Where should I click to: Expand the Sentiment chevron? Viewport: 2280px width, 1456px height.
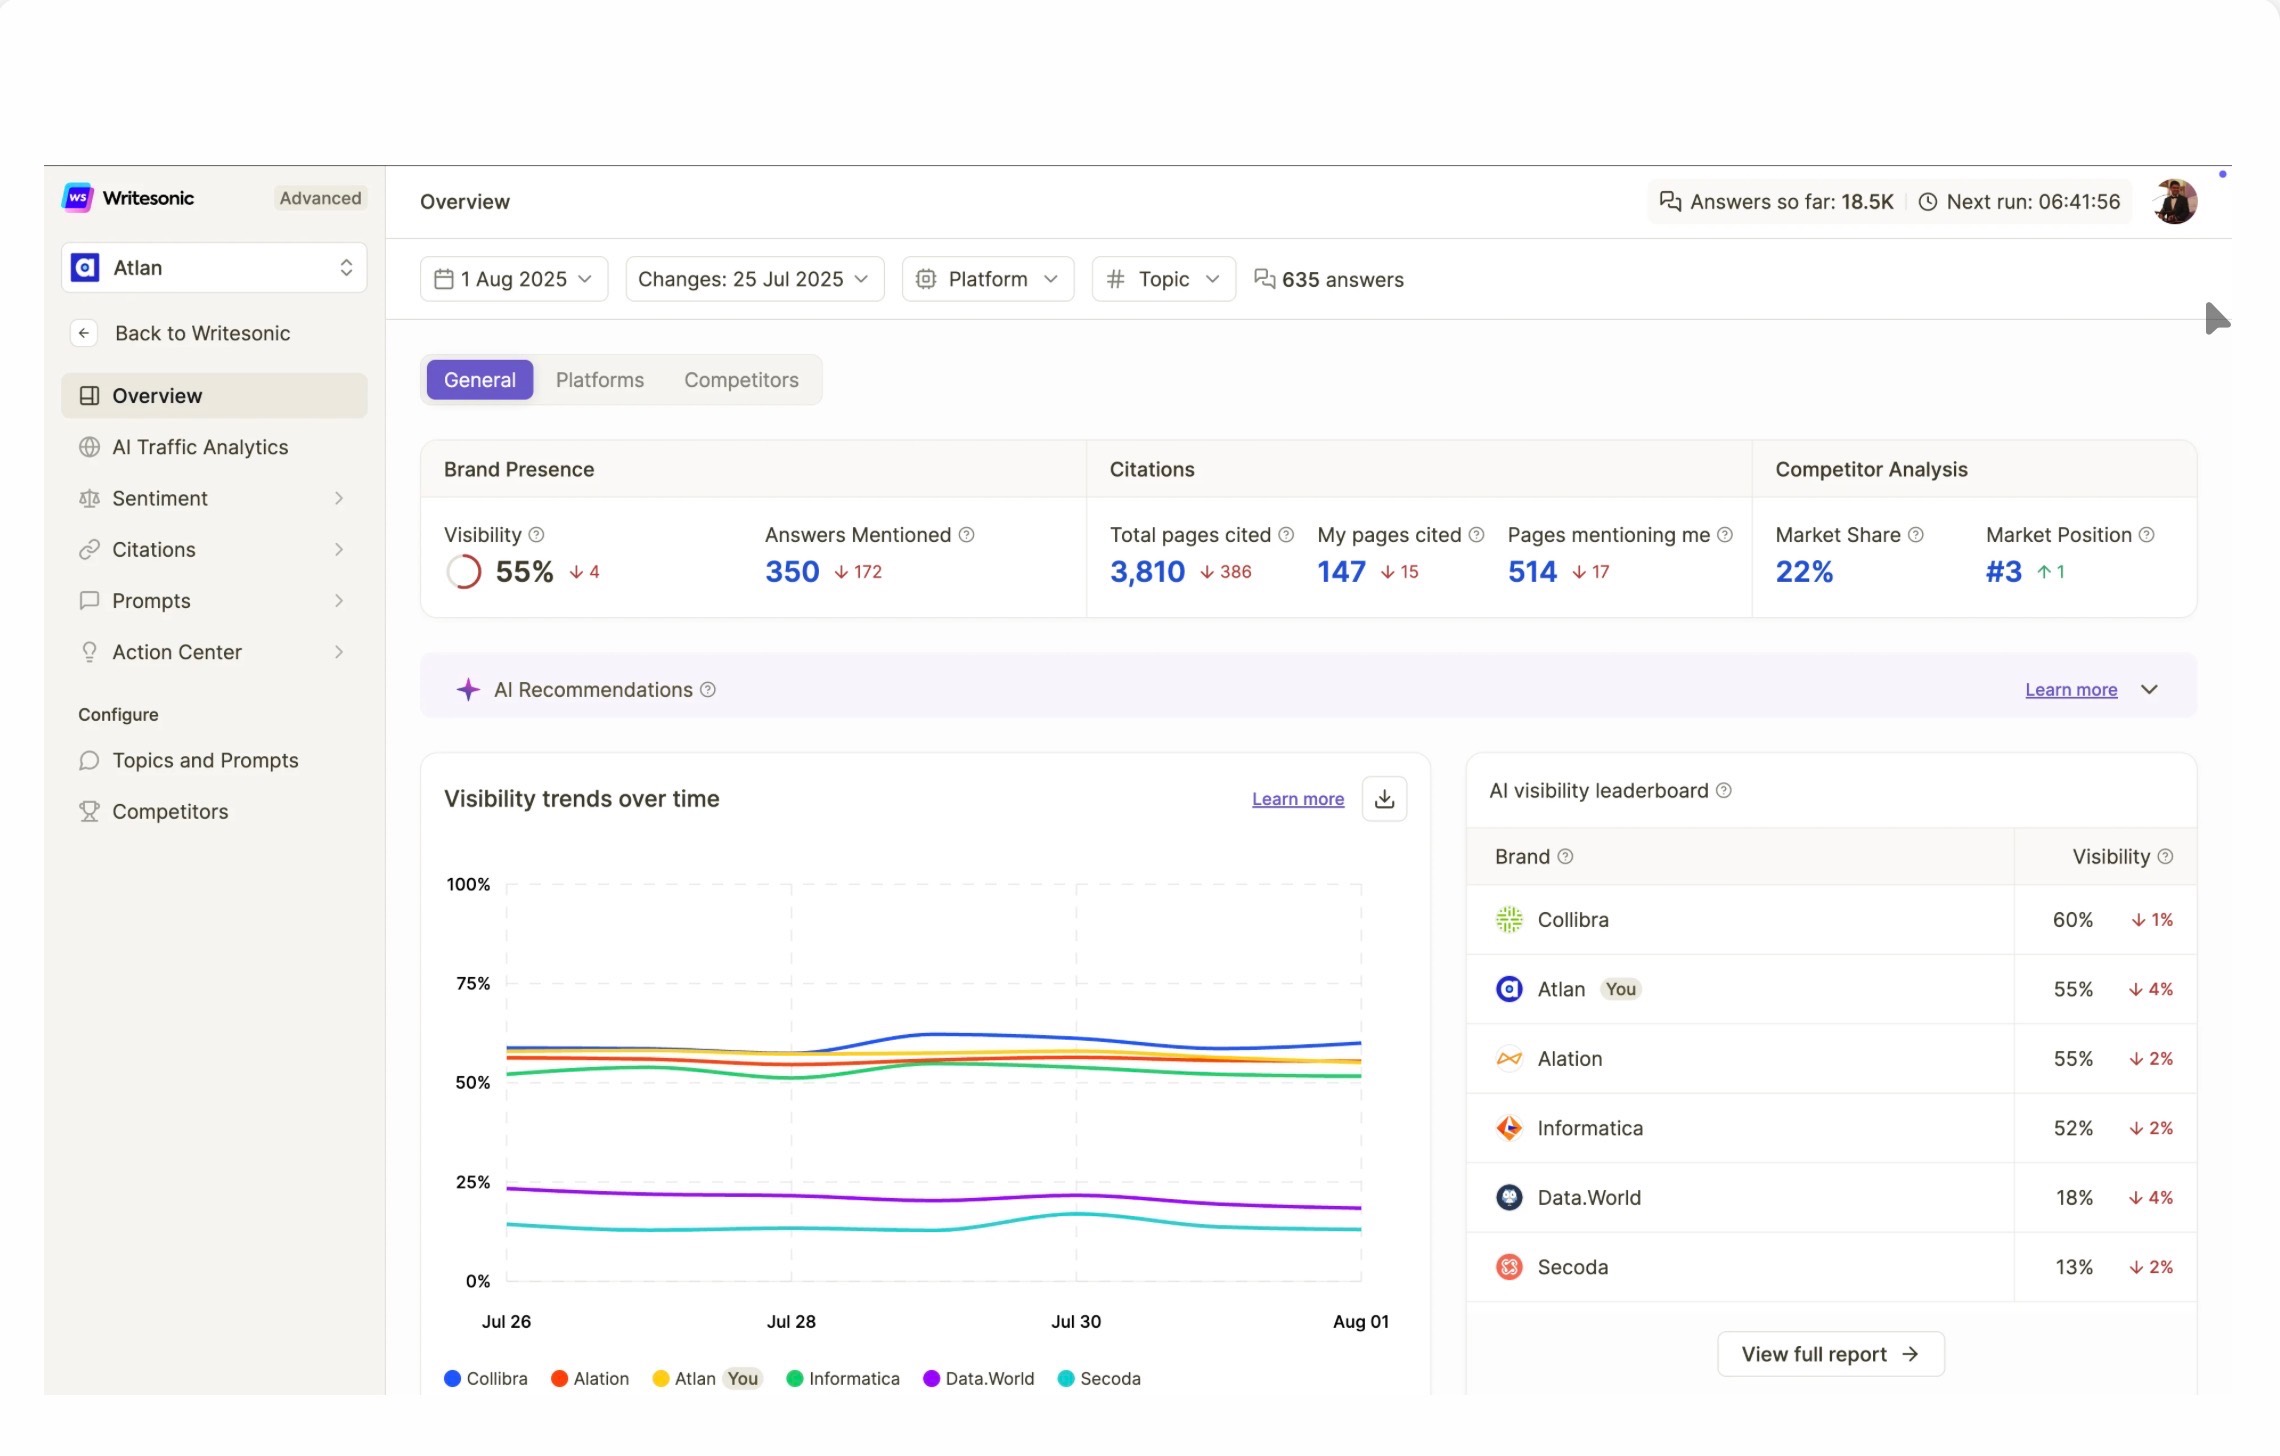click(339, 498)
